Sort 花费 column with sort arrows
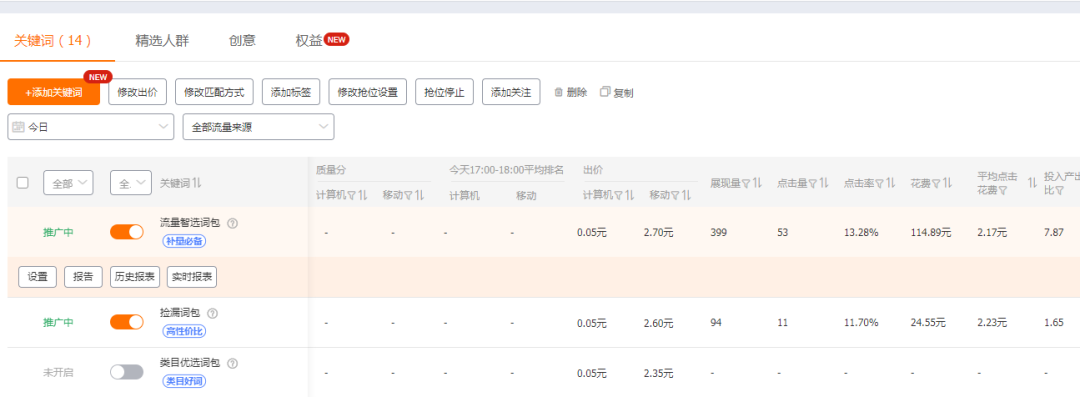The width and height of the screenshot is (1080, 397). coord(946,183)
